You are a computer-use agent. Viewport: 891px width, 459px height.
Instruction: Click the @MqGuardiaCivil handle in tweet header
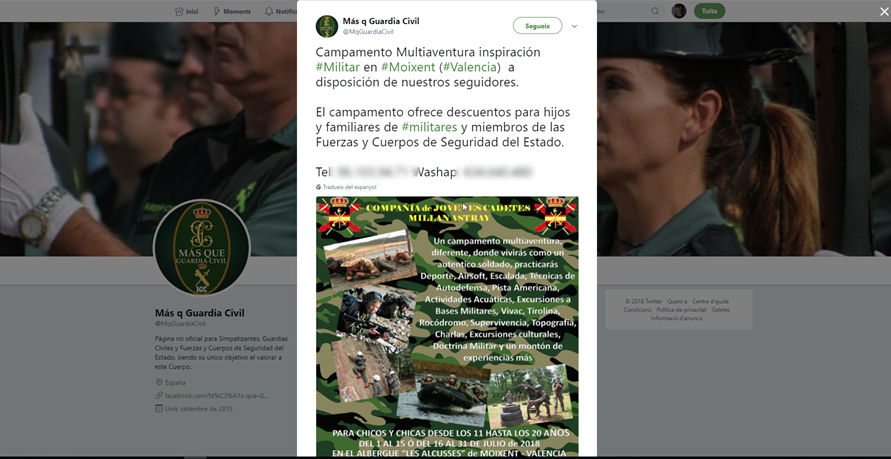coord(368,32)
